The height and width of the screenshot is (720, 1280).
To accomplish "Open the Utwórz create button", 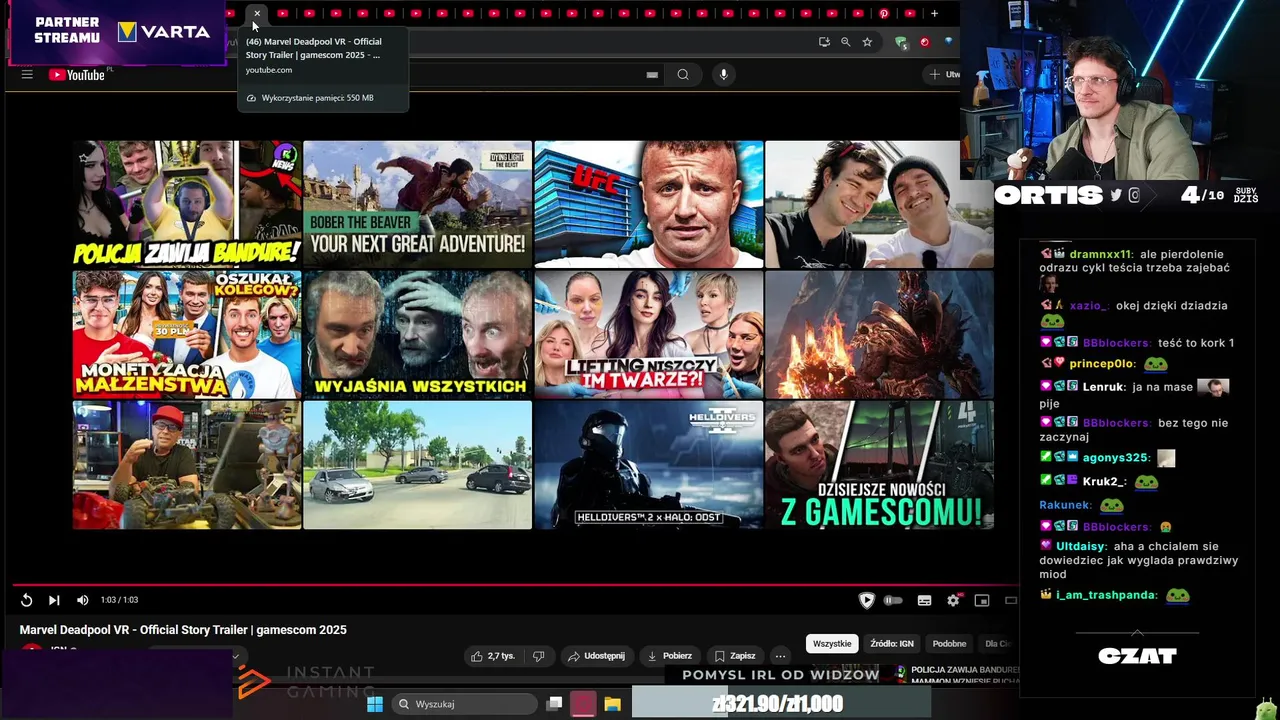I will (943, 74).
